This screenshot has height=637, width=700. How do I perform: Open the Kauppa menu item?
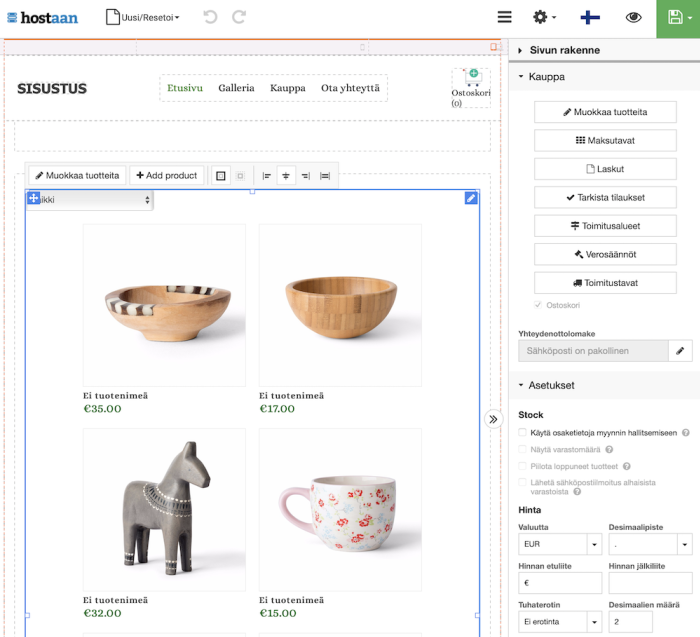coord(288,88)
